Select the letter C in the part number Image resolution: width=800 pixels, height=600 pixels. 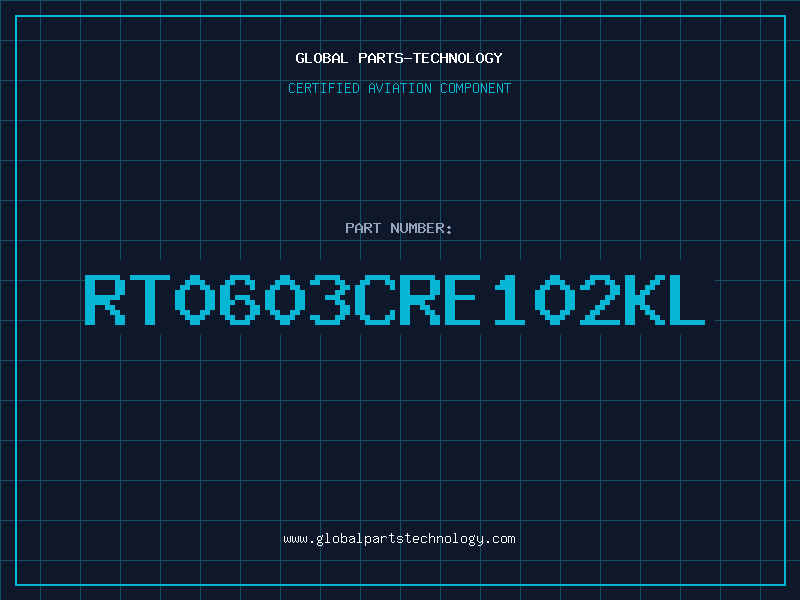[x=372, y=299]
